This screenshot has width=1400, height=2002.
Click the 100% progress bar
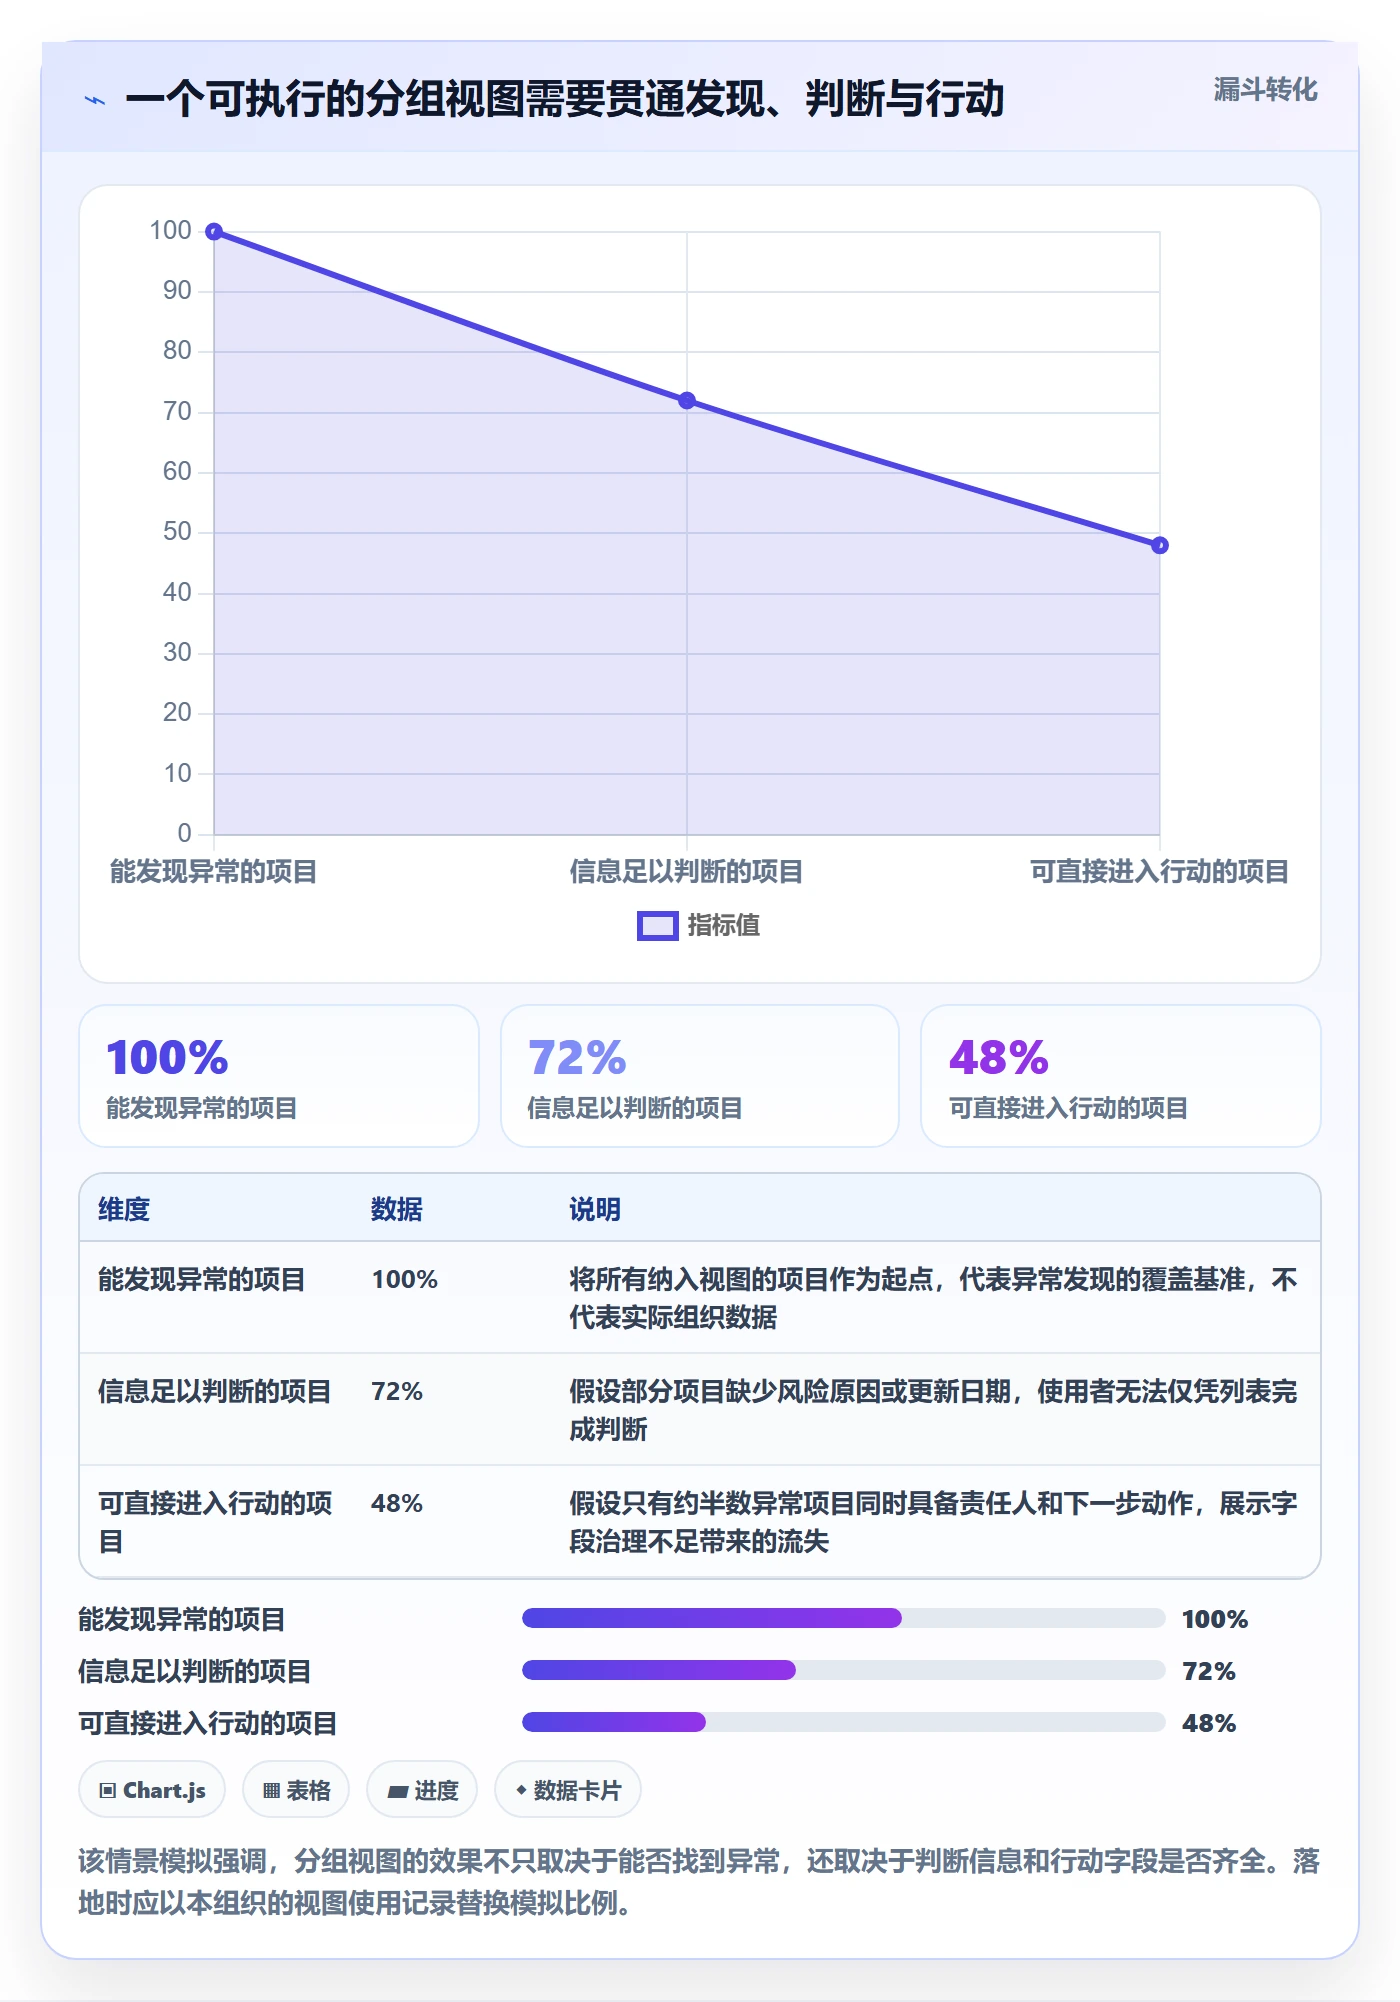843,1618
